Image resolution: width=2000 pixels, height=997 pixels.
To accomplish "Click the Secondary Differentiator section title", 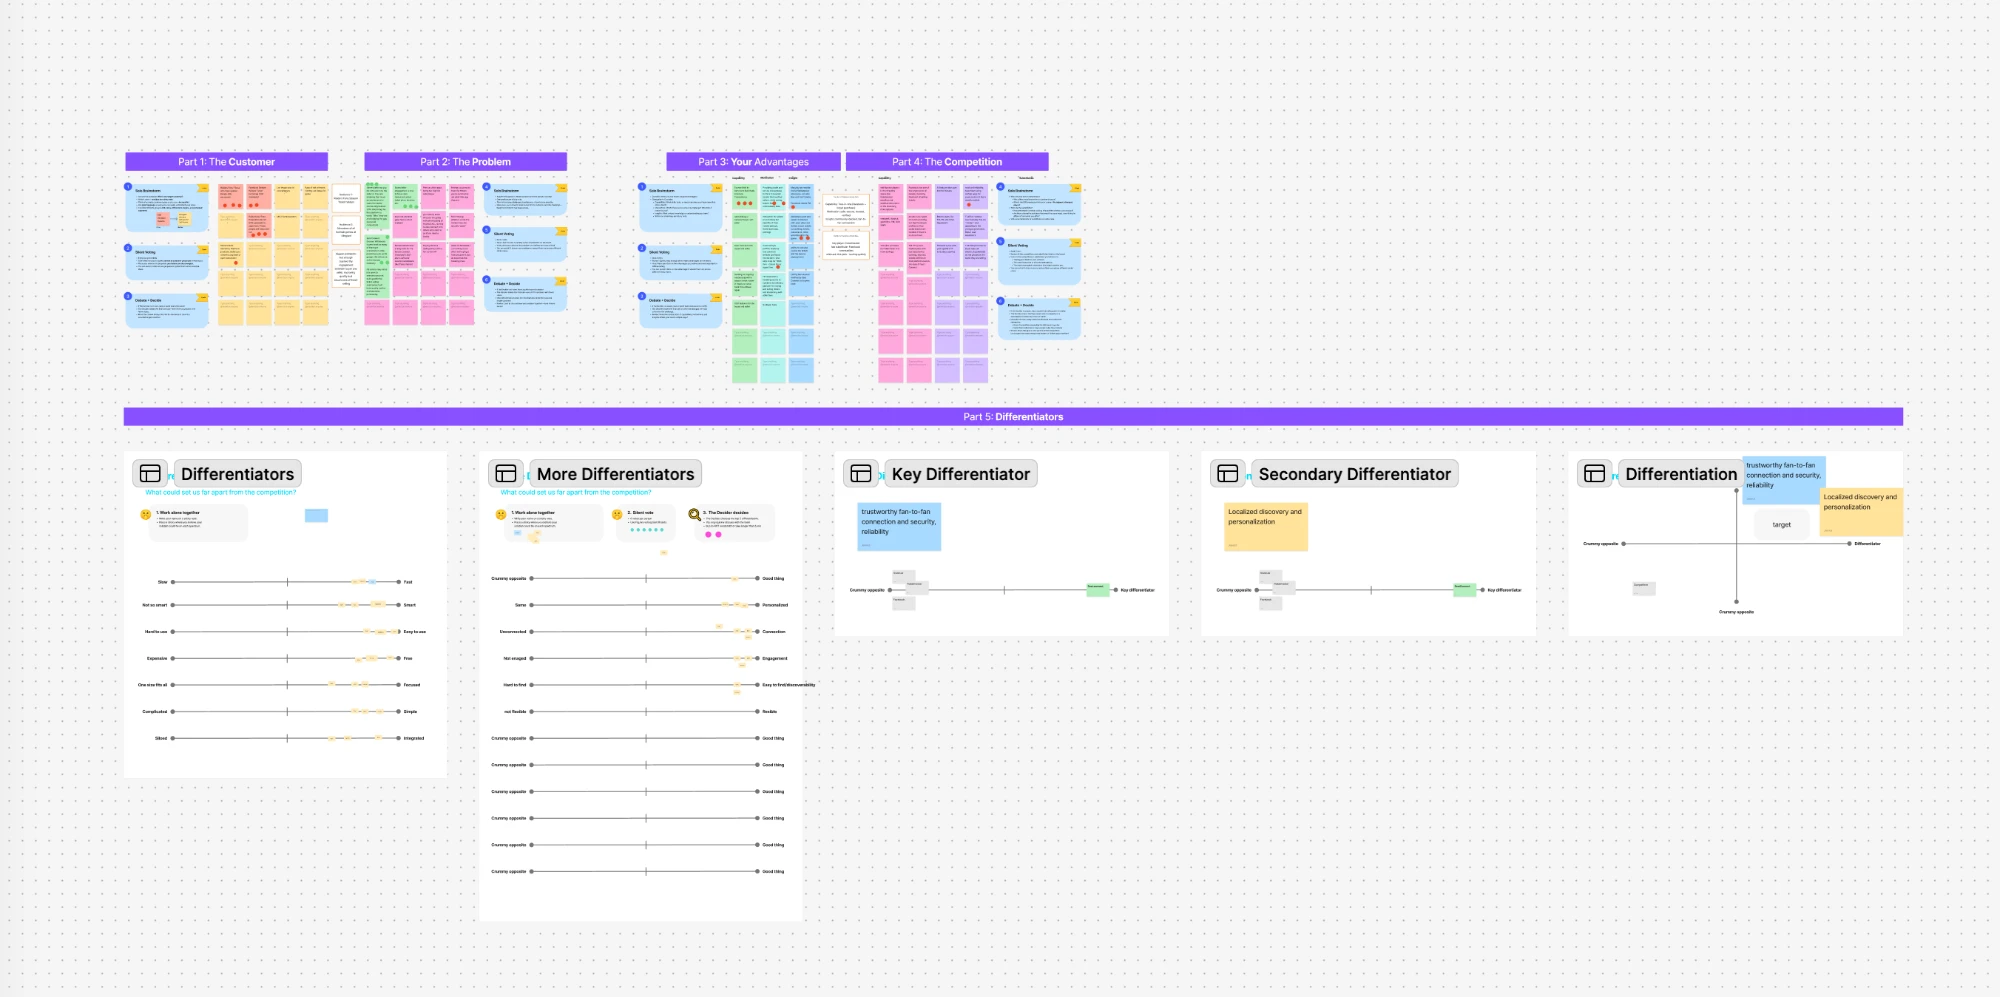I will [1355, 474].
